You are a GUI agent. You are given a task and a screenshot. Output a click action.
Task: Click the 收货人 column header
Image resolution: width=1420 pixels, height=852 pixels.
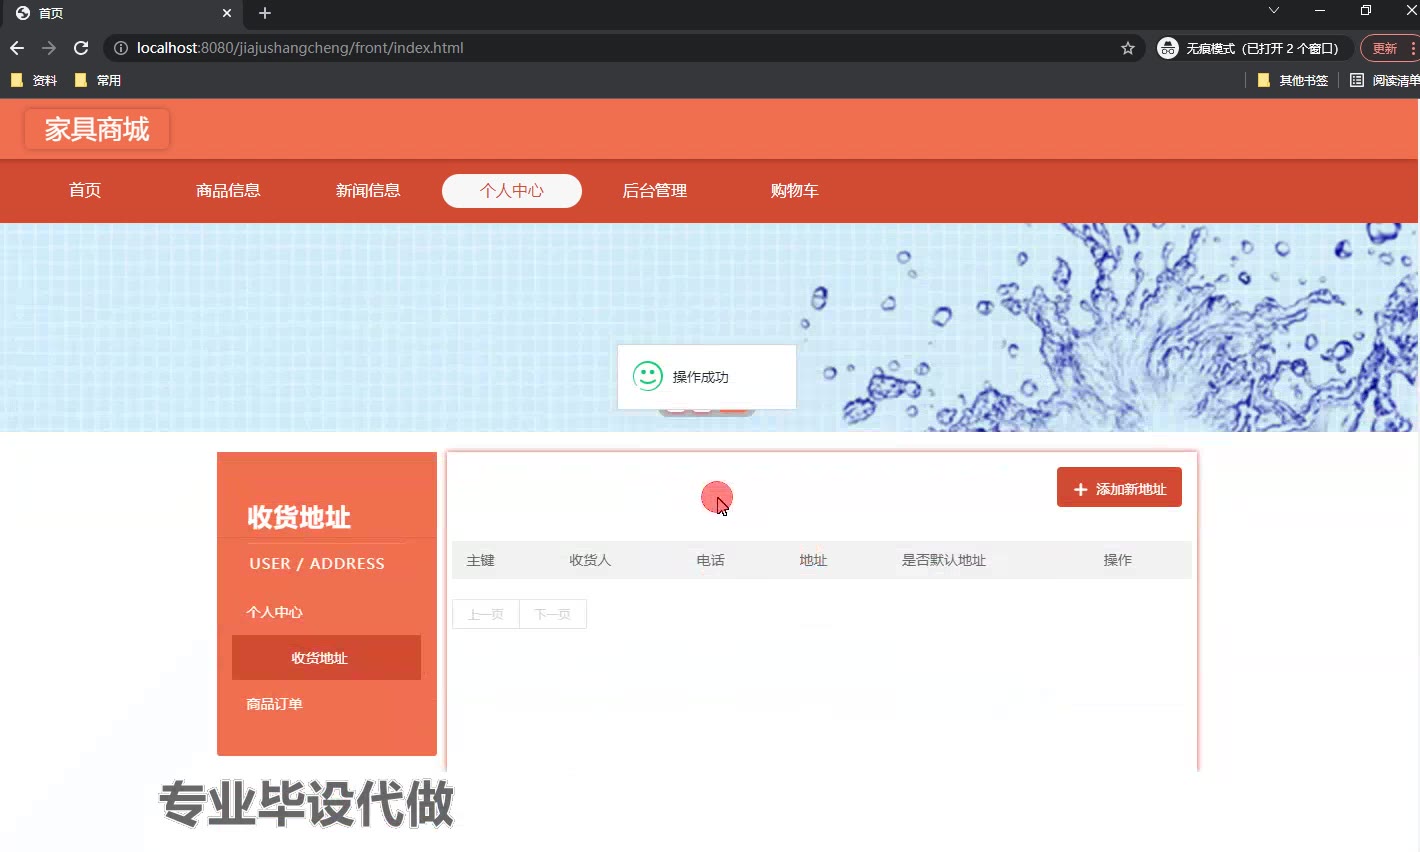[590, 560]
